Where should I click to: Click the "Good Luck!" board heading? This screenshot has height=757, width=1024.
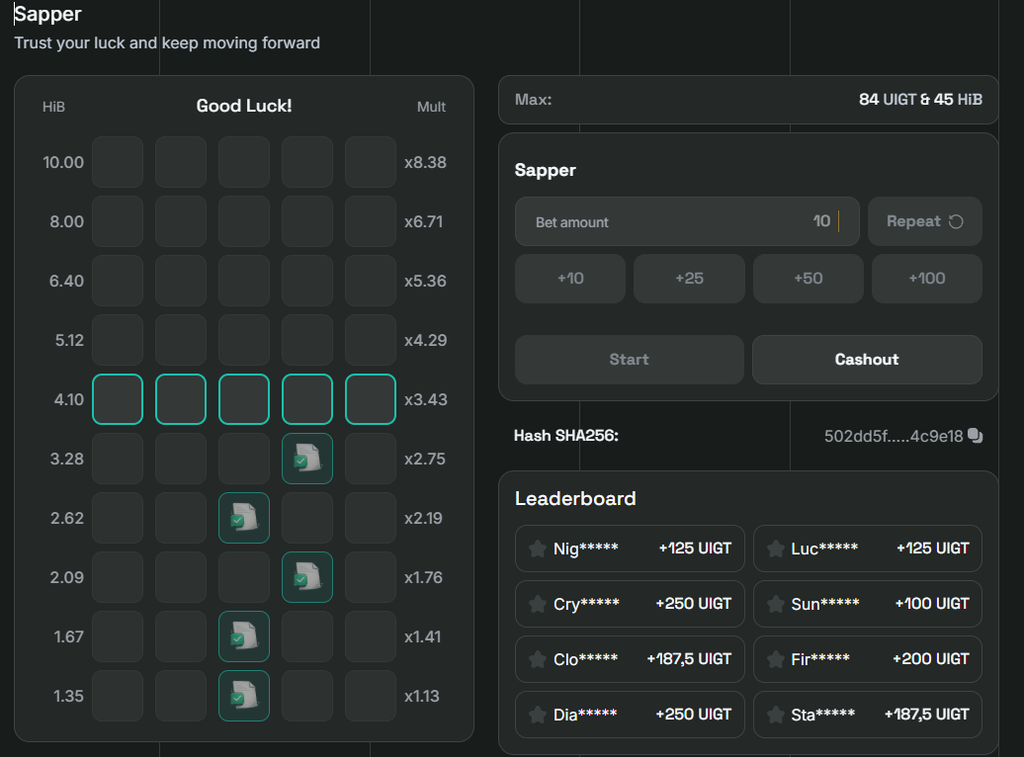click(x=244, y=106)
